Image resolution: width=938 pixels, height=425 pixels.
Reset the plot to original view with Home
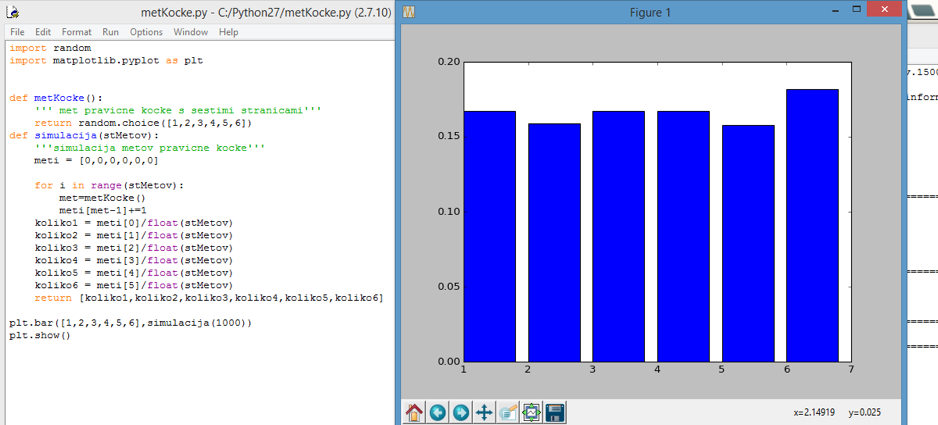(414, 412)
